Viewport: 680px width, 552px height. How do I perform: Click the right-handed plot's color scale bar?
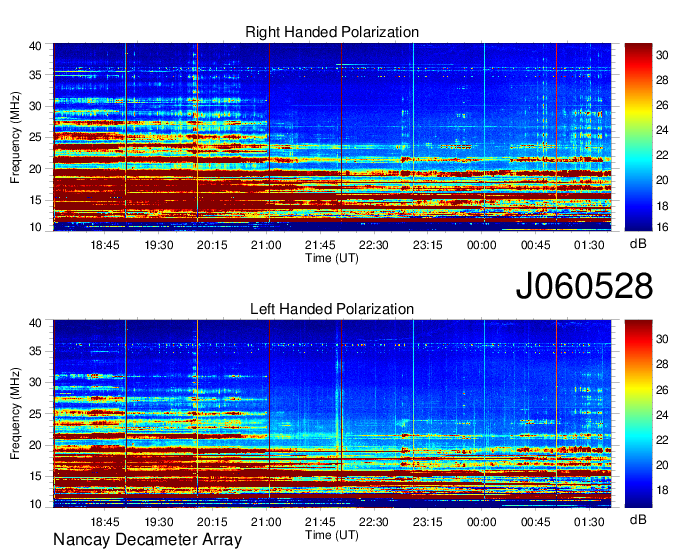pos(638,137)
